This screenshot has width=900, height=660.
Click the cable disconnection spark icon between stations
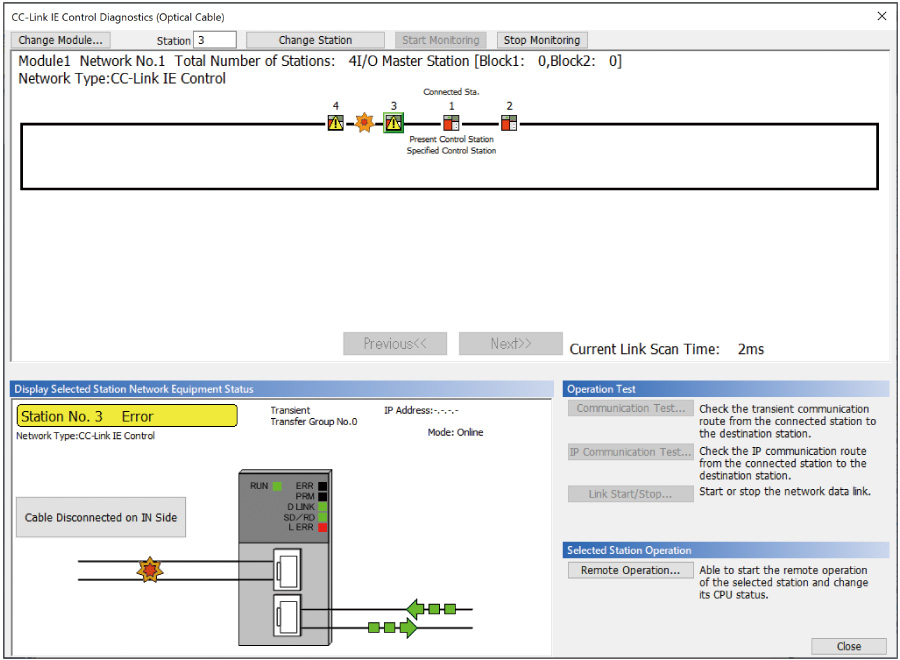[x=364, y=122]
